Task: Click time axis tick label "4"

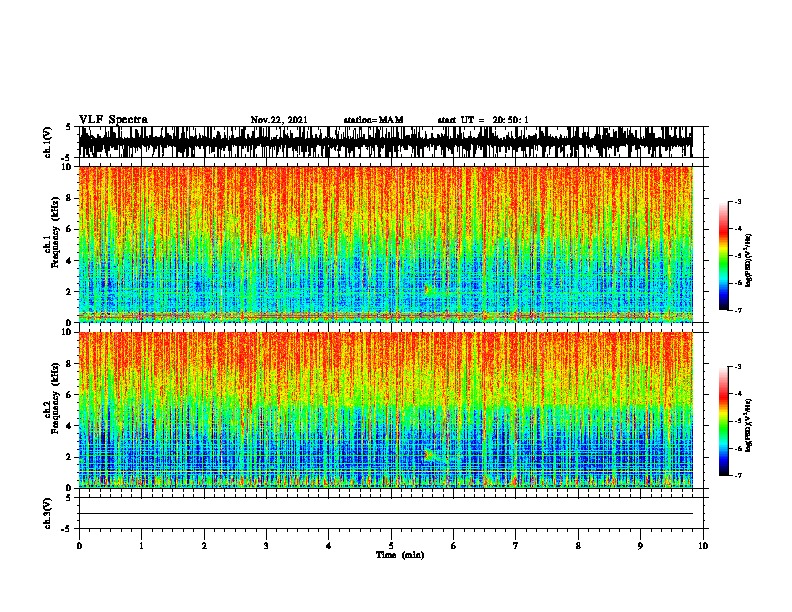Action: (x=329, y=546)
